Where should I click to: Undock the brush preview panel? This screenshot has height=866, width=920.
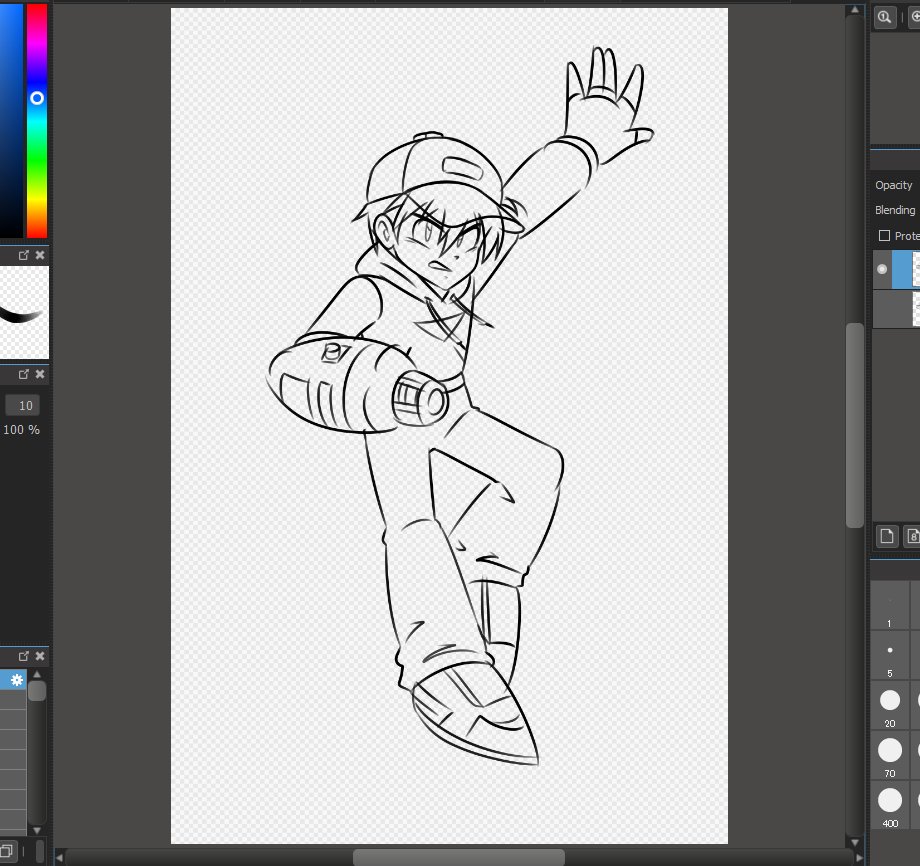pos(23,255)
